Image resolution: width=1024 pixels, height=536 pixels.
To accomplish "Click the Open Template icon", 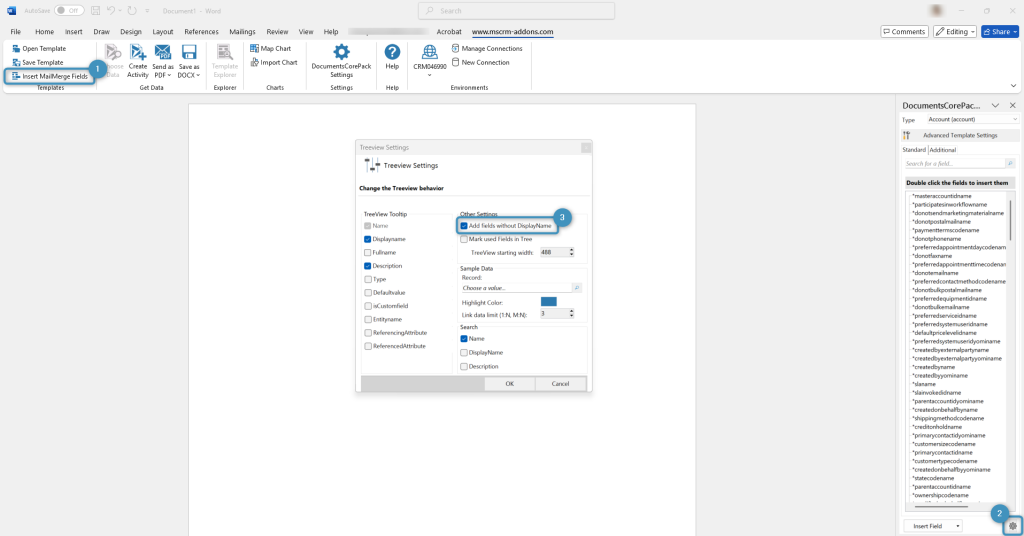I will (16, 48).
